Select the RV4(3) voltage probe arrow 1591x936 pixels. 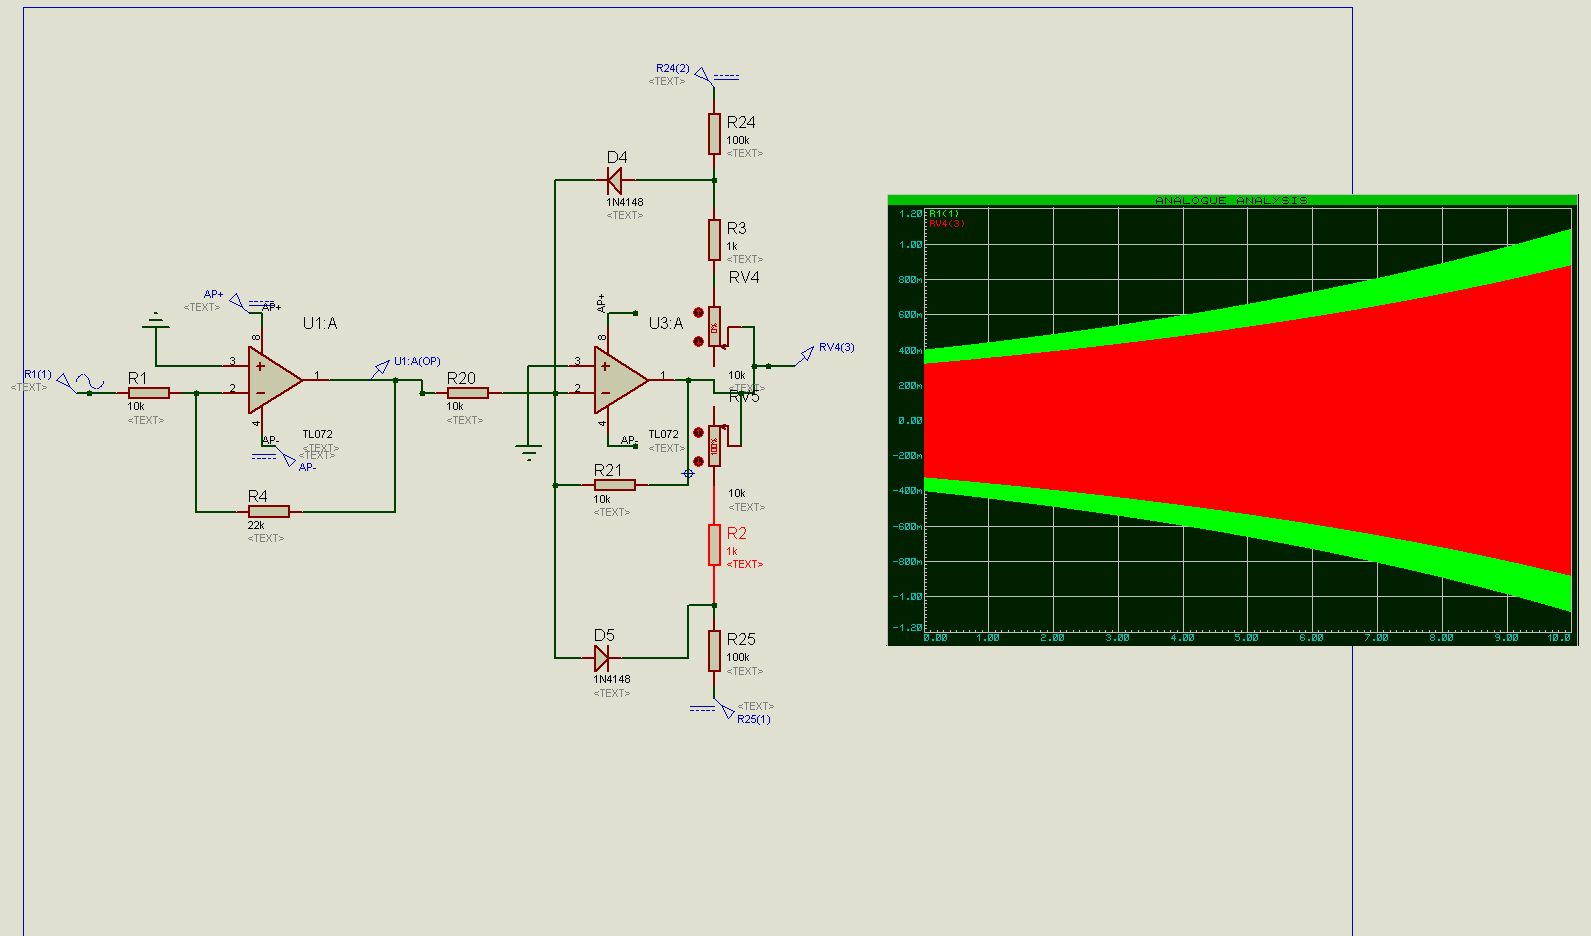[805, 354]
